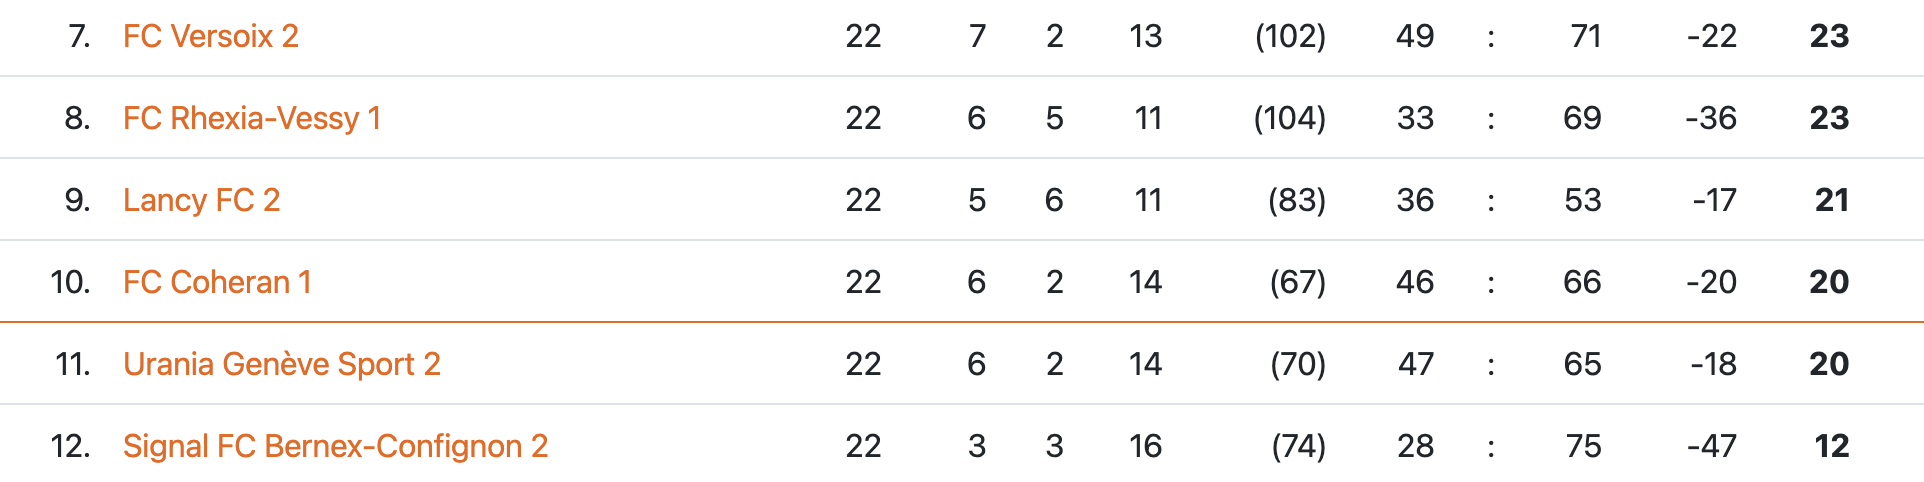Select Signal FC Bernex-Confignon 2's 12 points

click(1831, 447)
